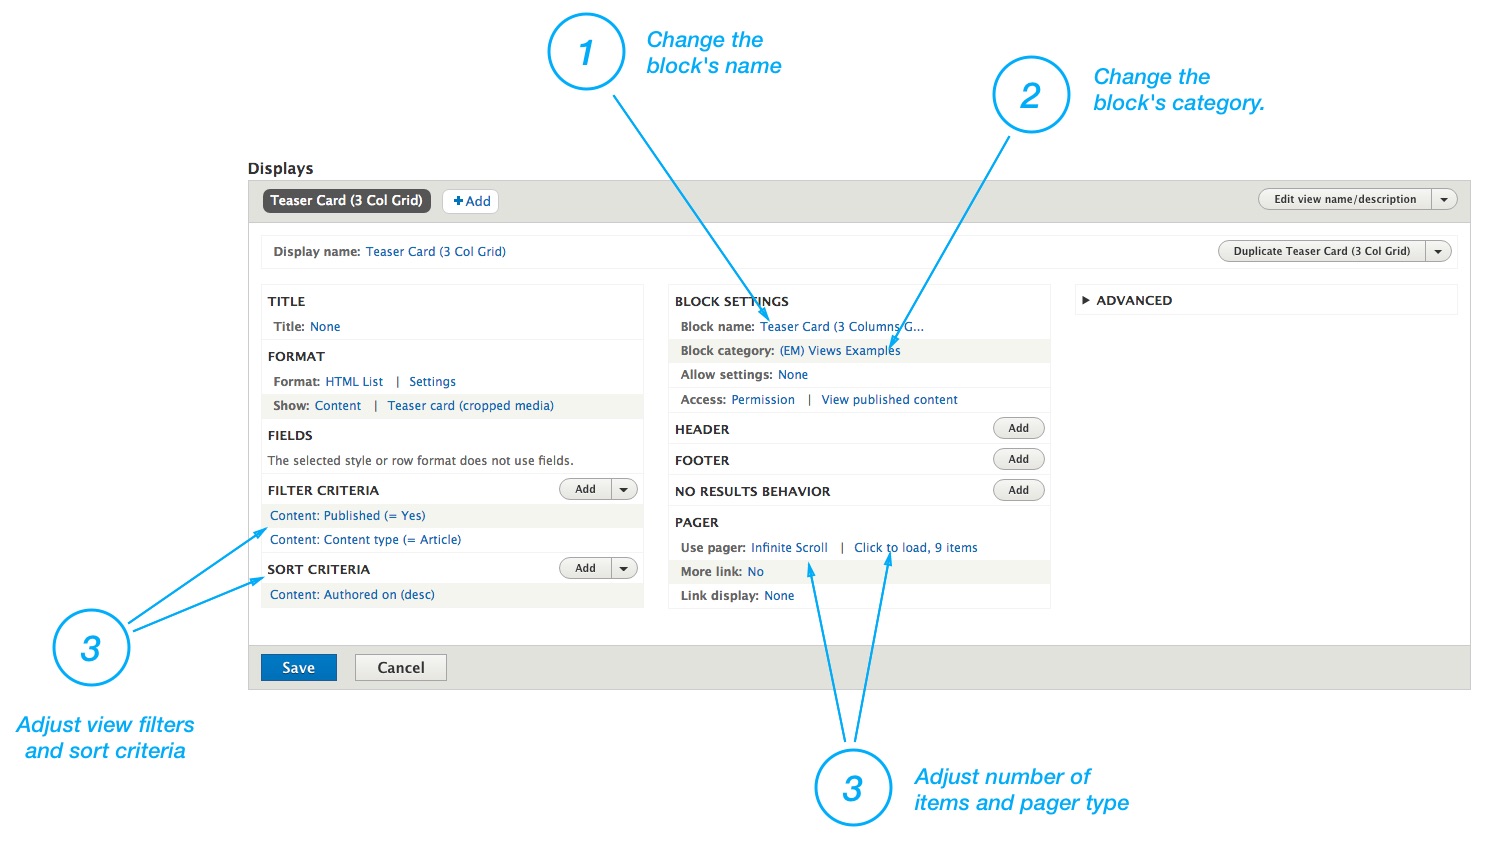1511x868 pixels.
Task: Add a No Results Behavior
Action: click(x=1018, y=490)
